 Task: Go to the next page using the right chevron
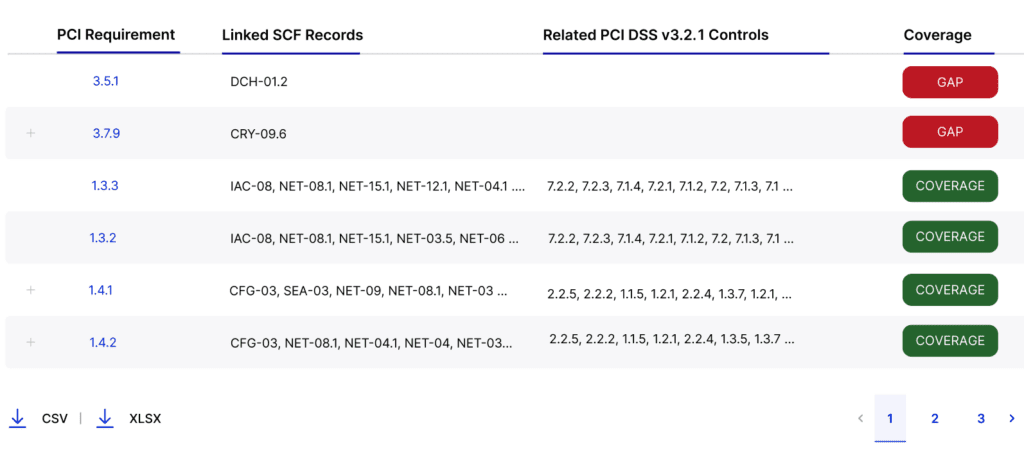click(x=1012, y=418)
